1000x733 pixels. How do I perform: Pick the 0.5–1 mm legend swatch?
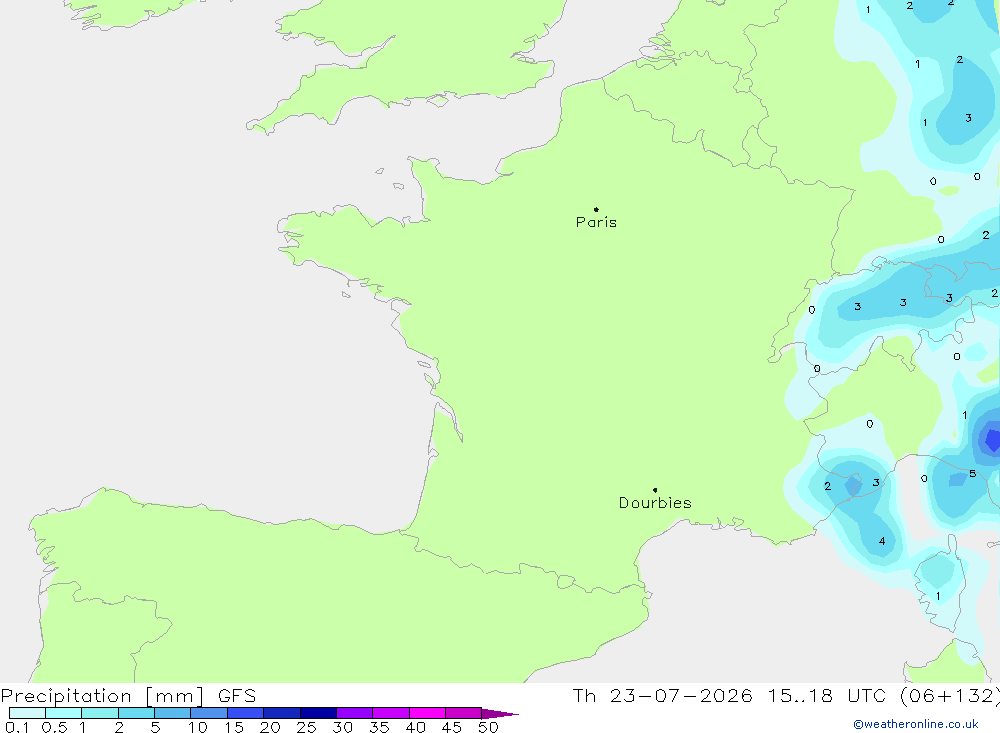[64, 713]
